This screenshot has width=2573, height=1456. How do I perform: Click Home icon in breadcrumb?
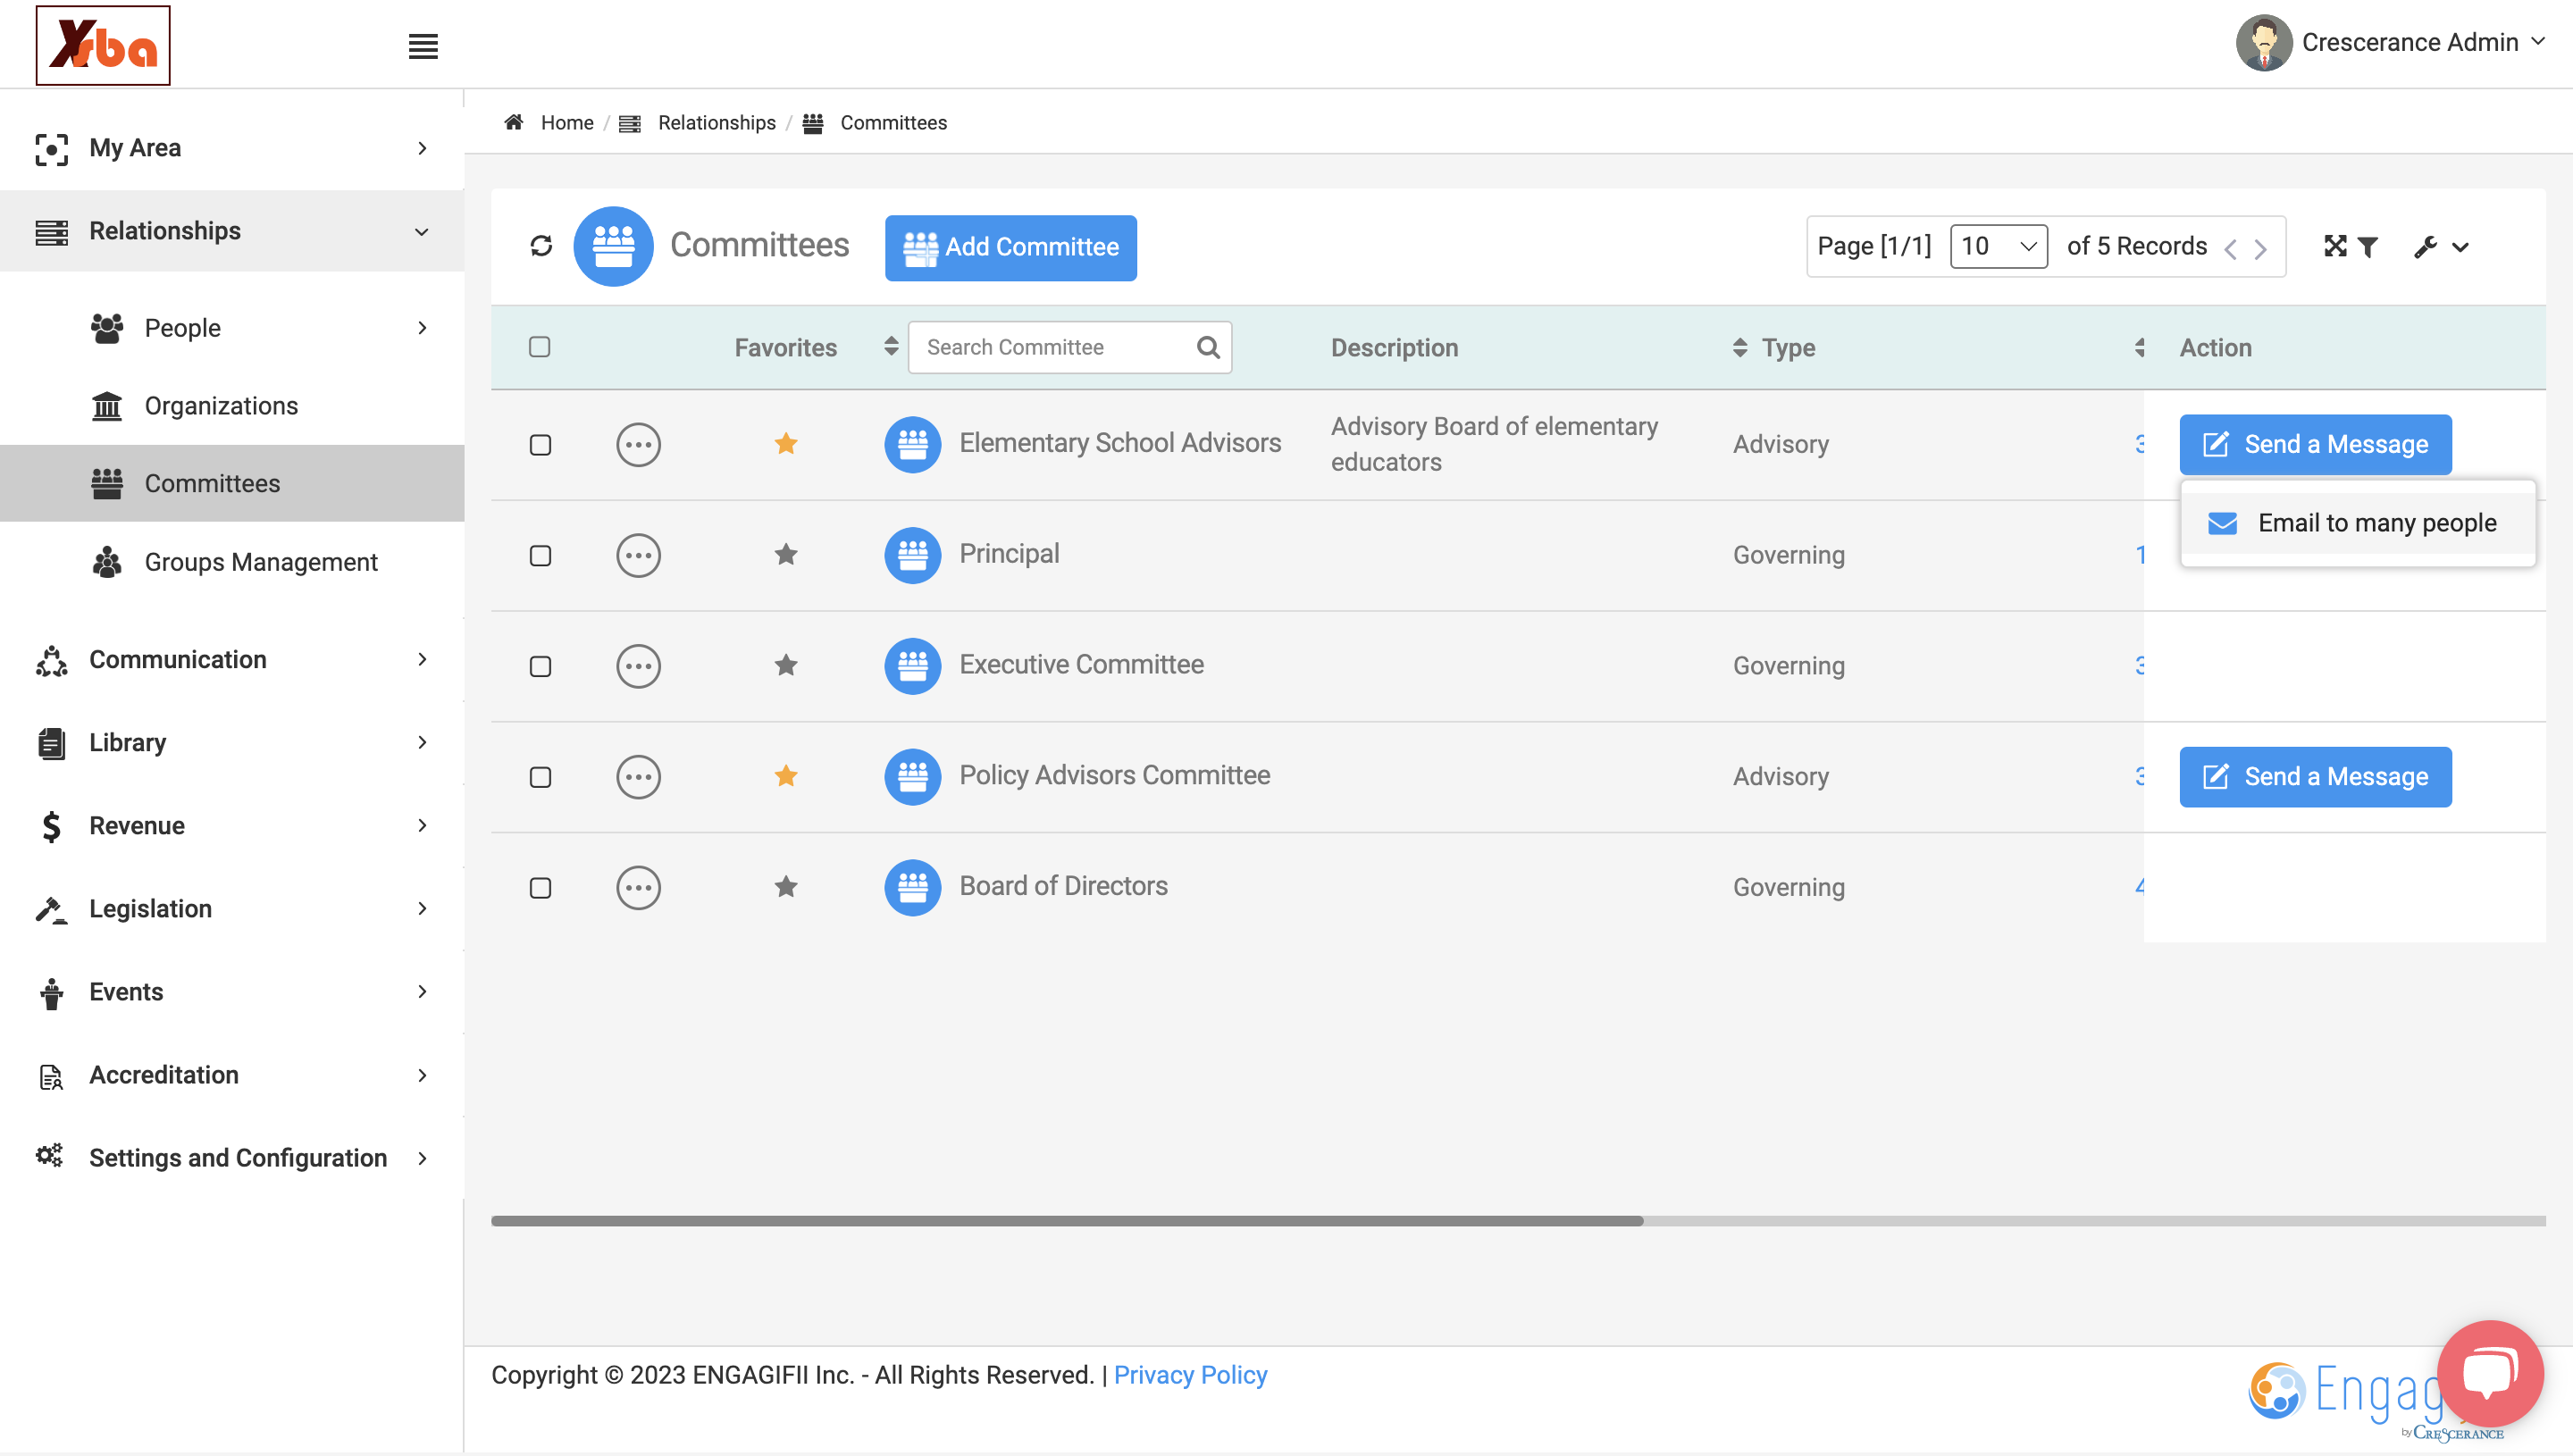click(x=514, y=122)
